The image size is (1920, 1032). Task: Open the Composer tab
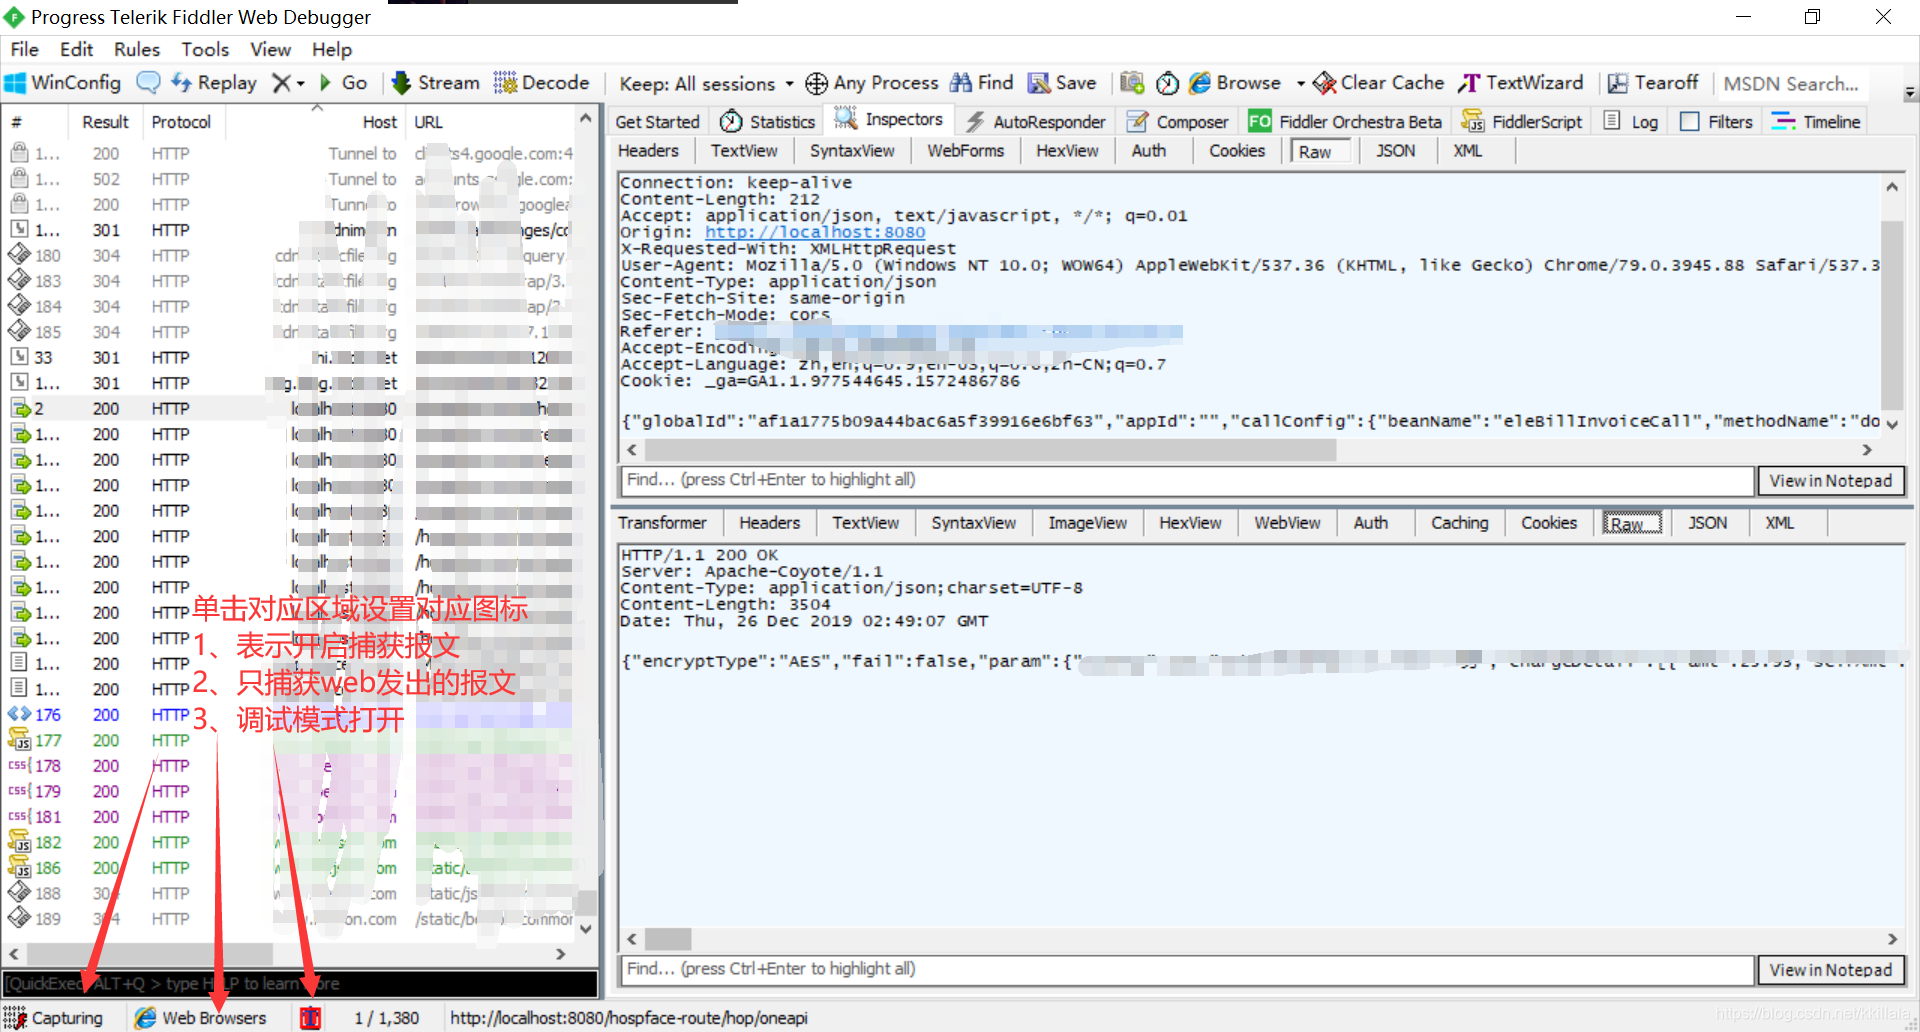click(x=1178, y=121)
